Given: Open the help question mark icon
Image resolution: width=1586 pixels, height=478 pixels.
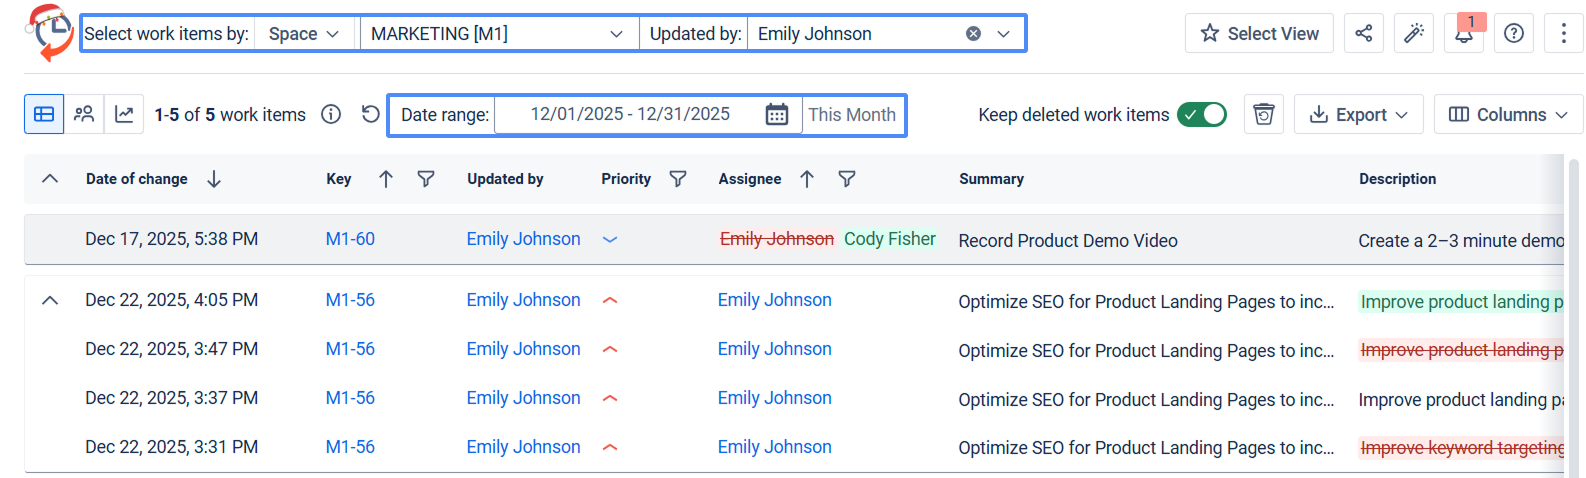Looking at the screenshot, I should pyautogui.click(x=1514, y=34).
